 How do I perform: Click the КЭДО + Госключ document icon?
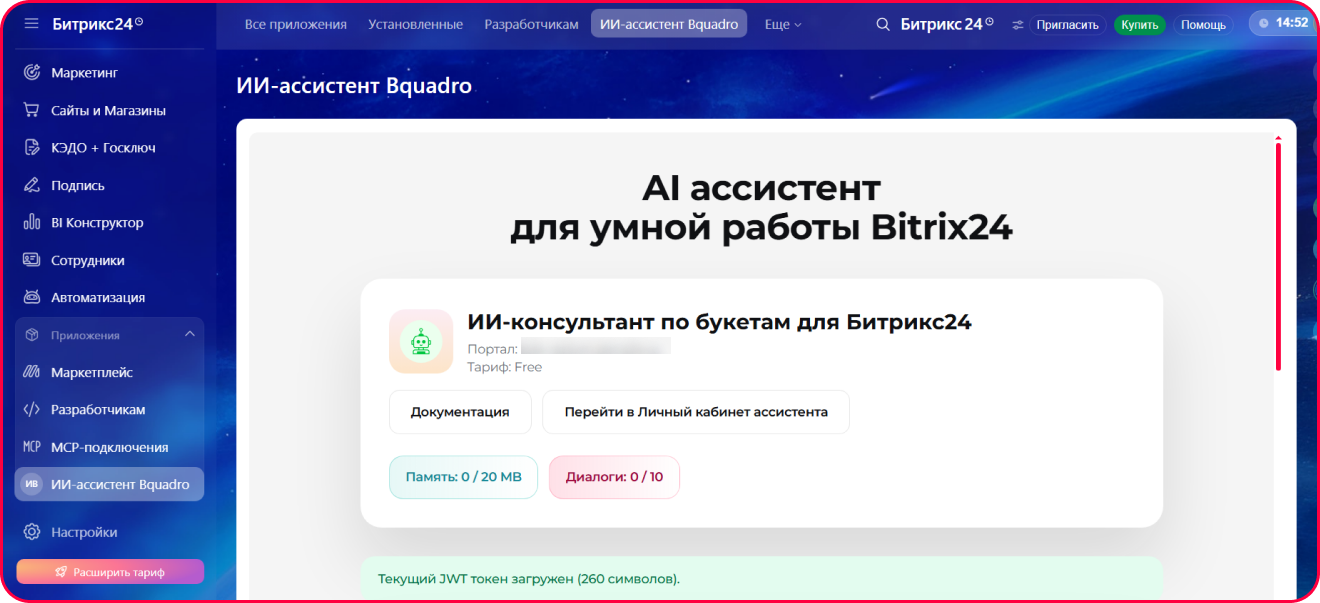pyautogui.click(x=32, y=148)
